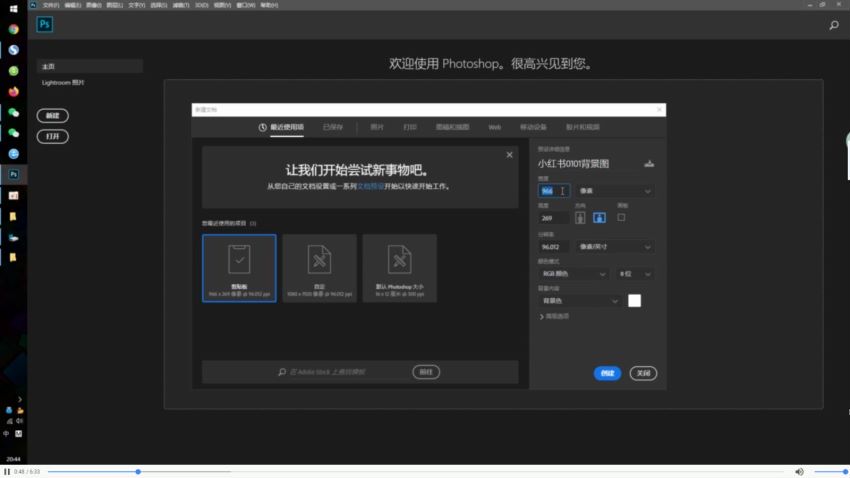The height and width of the screenshot is (478, 850).
Task: Adjust the player volume slider
Action: 830,471
